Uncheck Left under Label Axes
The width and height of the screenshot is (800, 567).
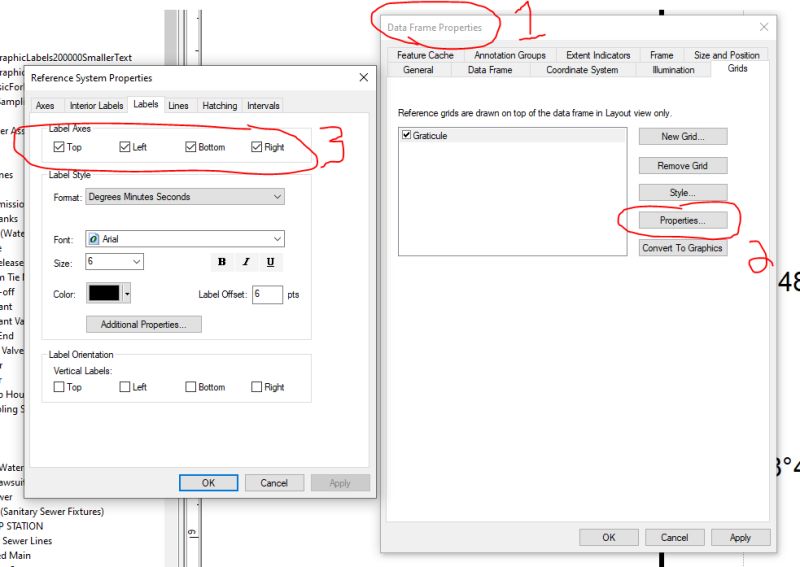coord(124,147)
